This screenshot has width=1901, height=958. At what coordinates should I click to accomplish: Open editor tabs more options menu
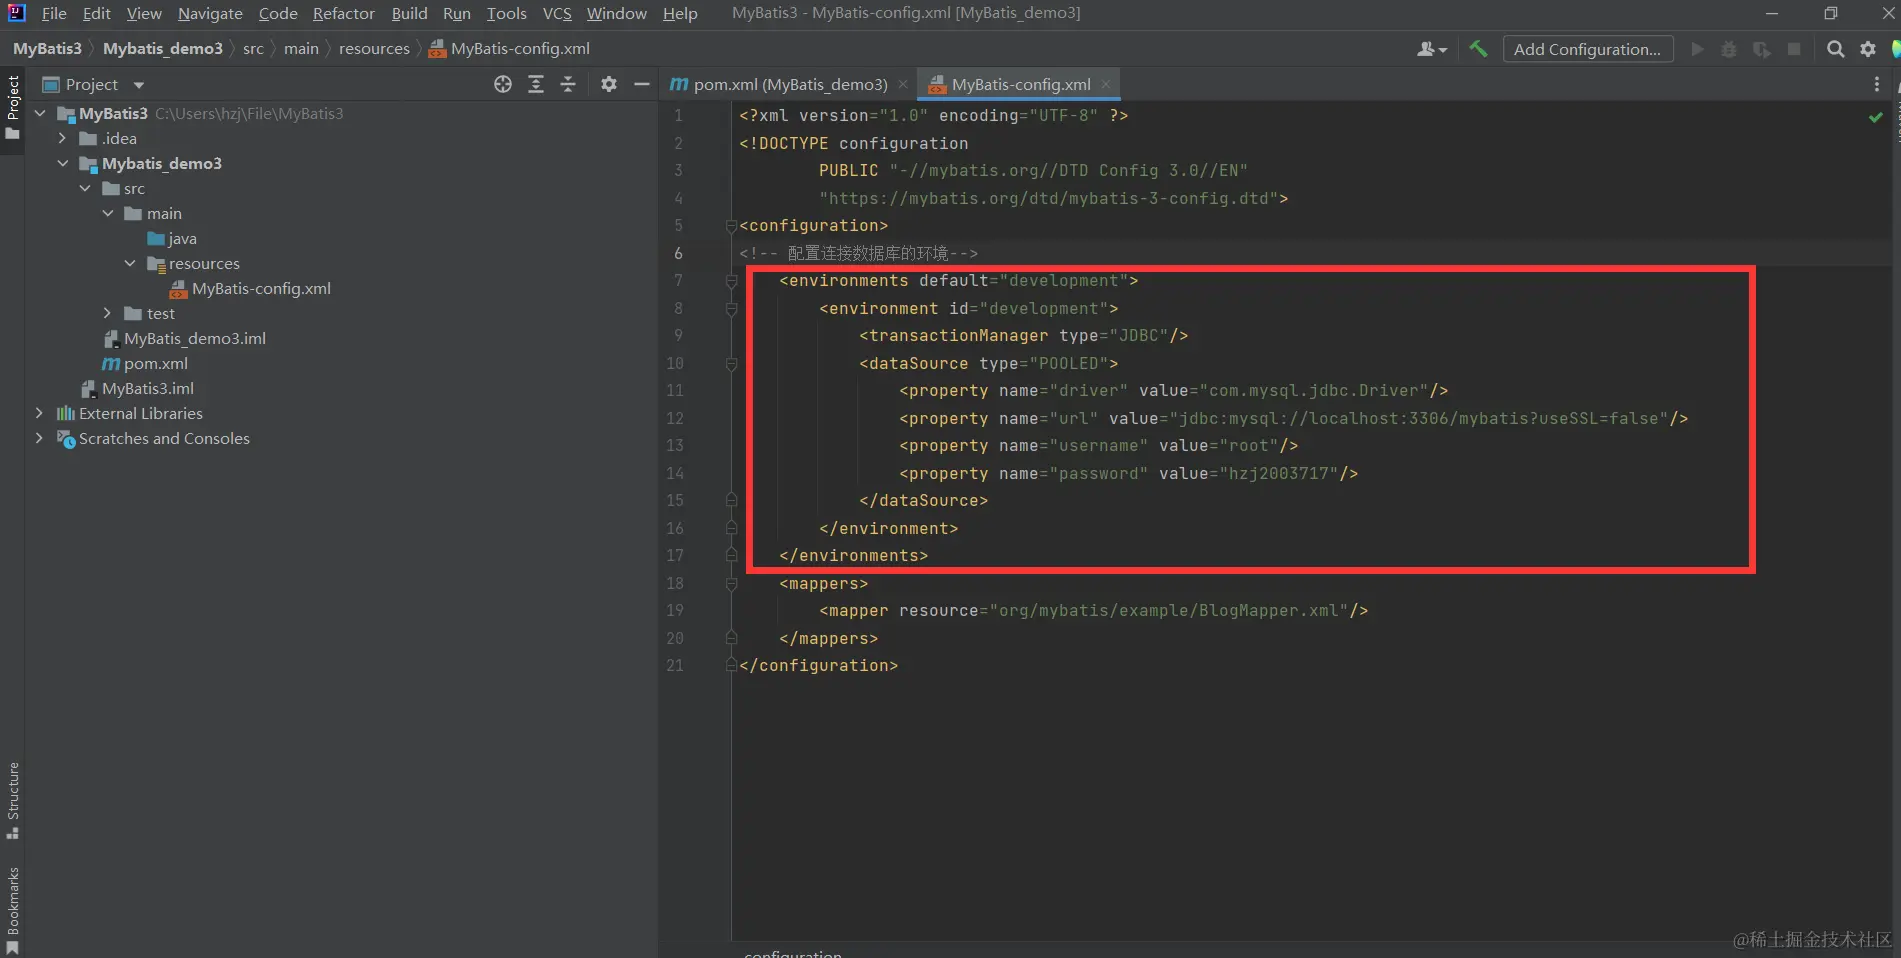tap(1877, 84)
